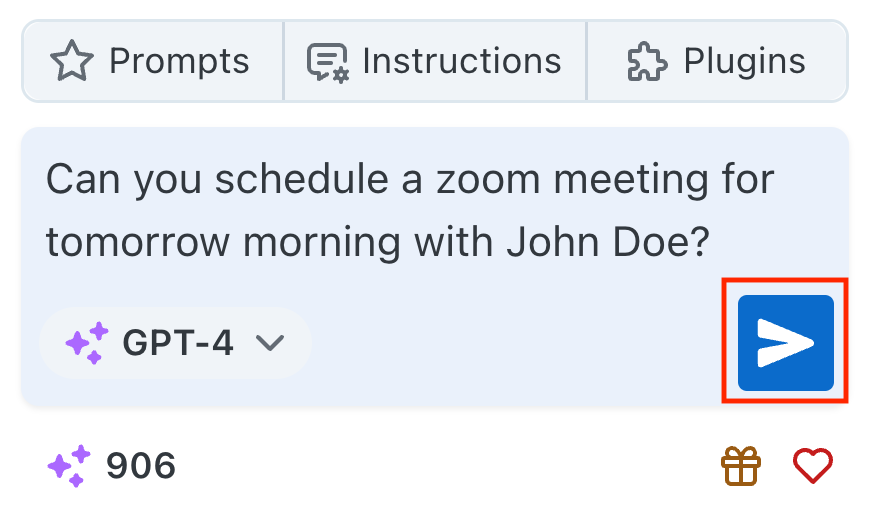Viewport: 875px width, 520px height.
Task: Click the puzzle piece Plugins icon
Action: click(647, 62)
